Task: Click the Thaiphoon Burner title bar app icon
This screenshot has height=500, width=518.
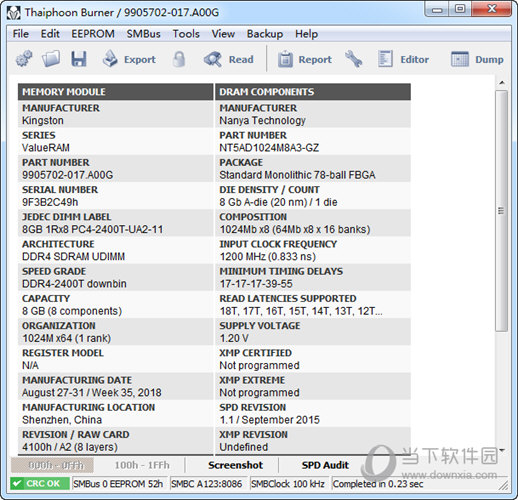Action: point(14,13)
